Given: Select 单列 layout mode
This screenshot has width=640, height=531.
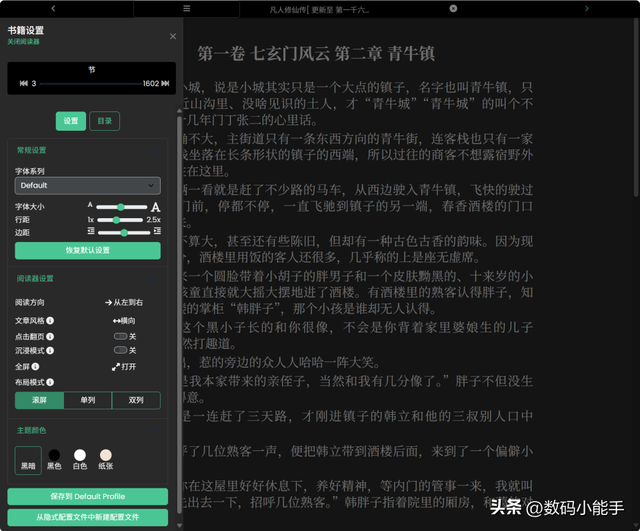Looking at the screenshot, I should pyautogui.click(x=88, y=400).
